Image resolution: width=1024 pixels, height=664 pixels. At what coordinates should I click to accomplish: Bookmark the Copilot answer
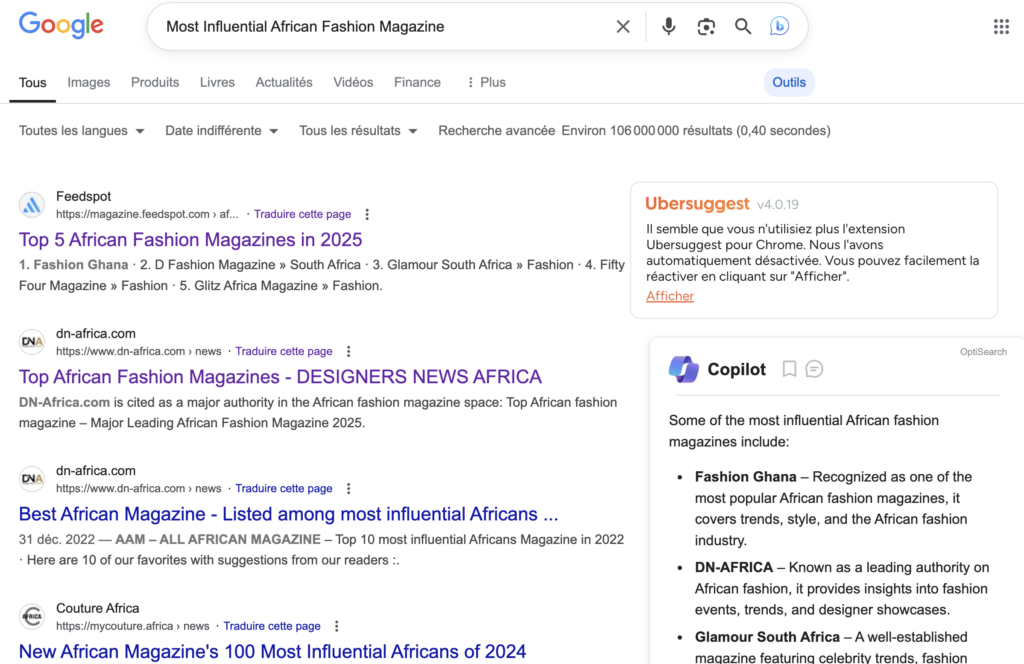click(789, 370)
